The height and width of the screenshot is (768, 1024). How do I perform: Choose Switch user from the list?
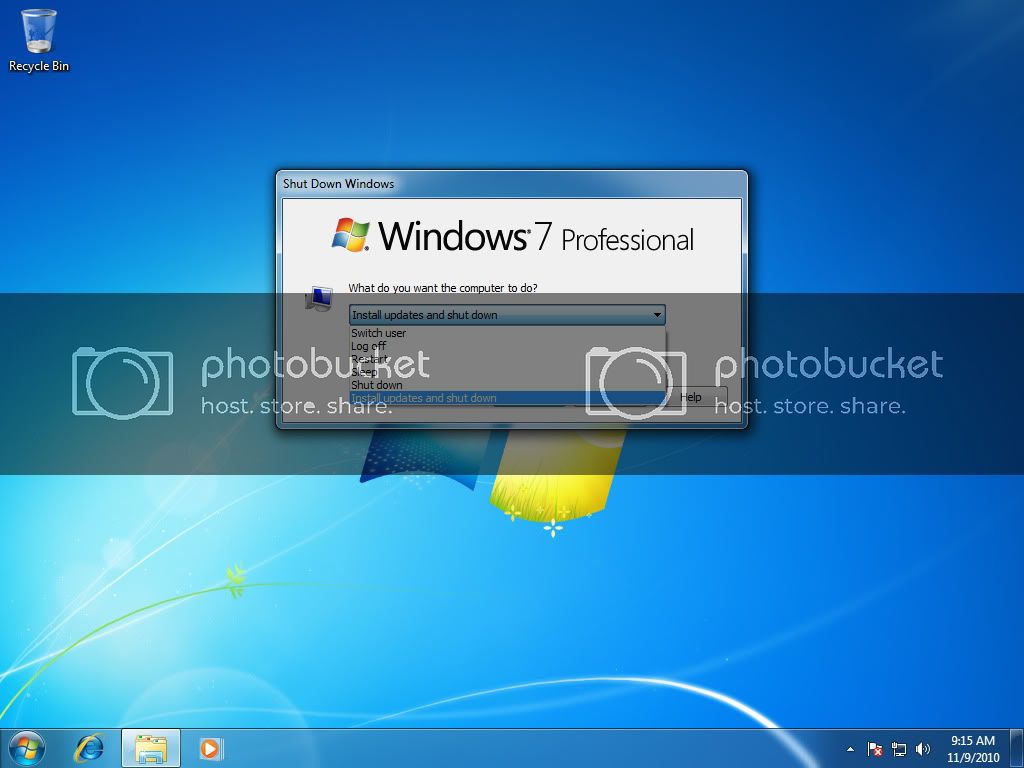pos(507,333)
